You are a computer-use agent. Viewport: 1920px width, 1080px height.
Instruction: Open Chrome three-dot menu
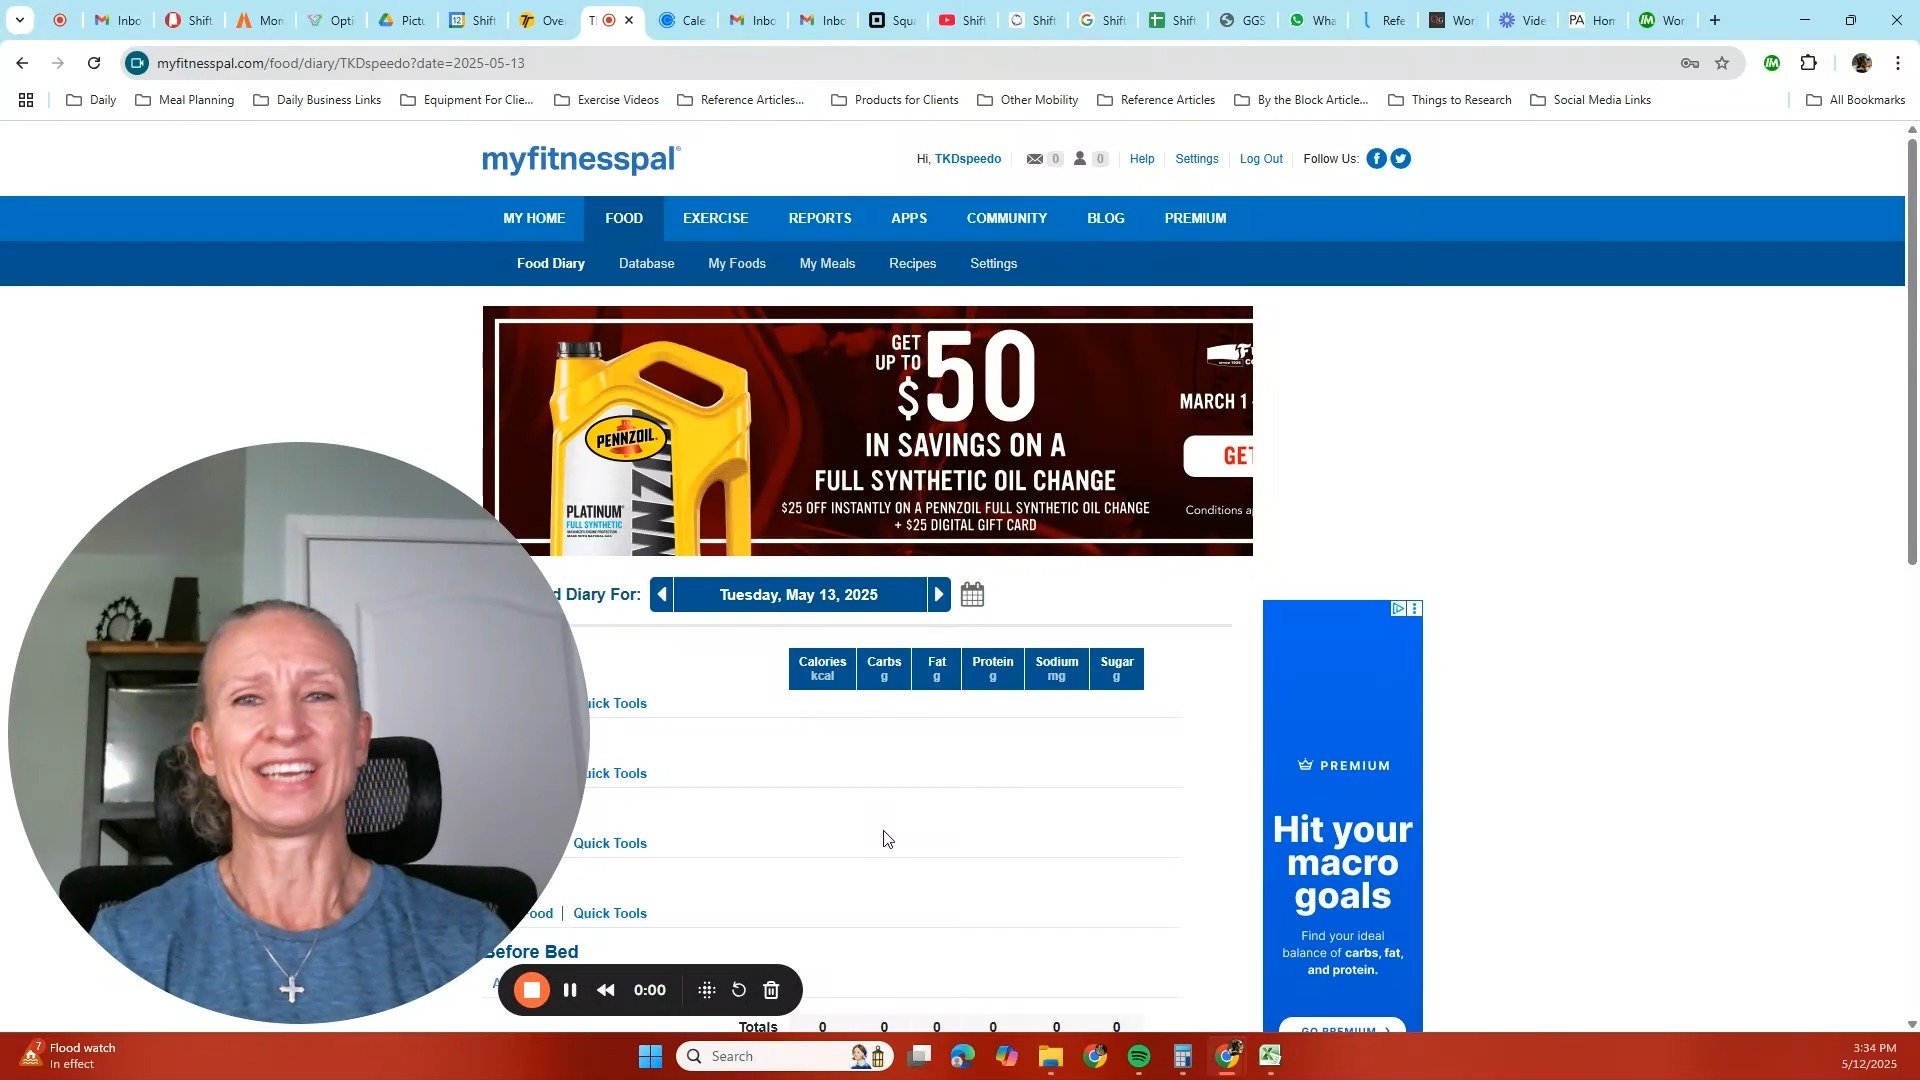tap(1898, 63)
